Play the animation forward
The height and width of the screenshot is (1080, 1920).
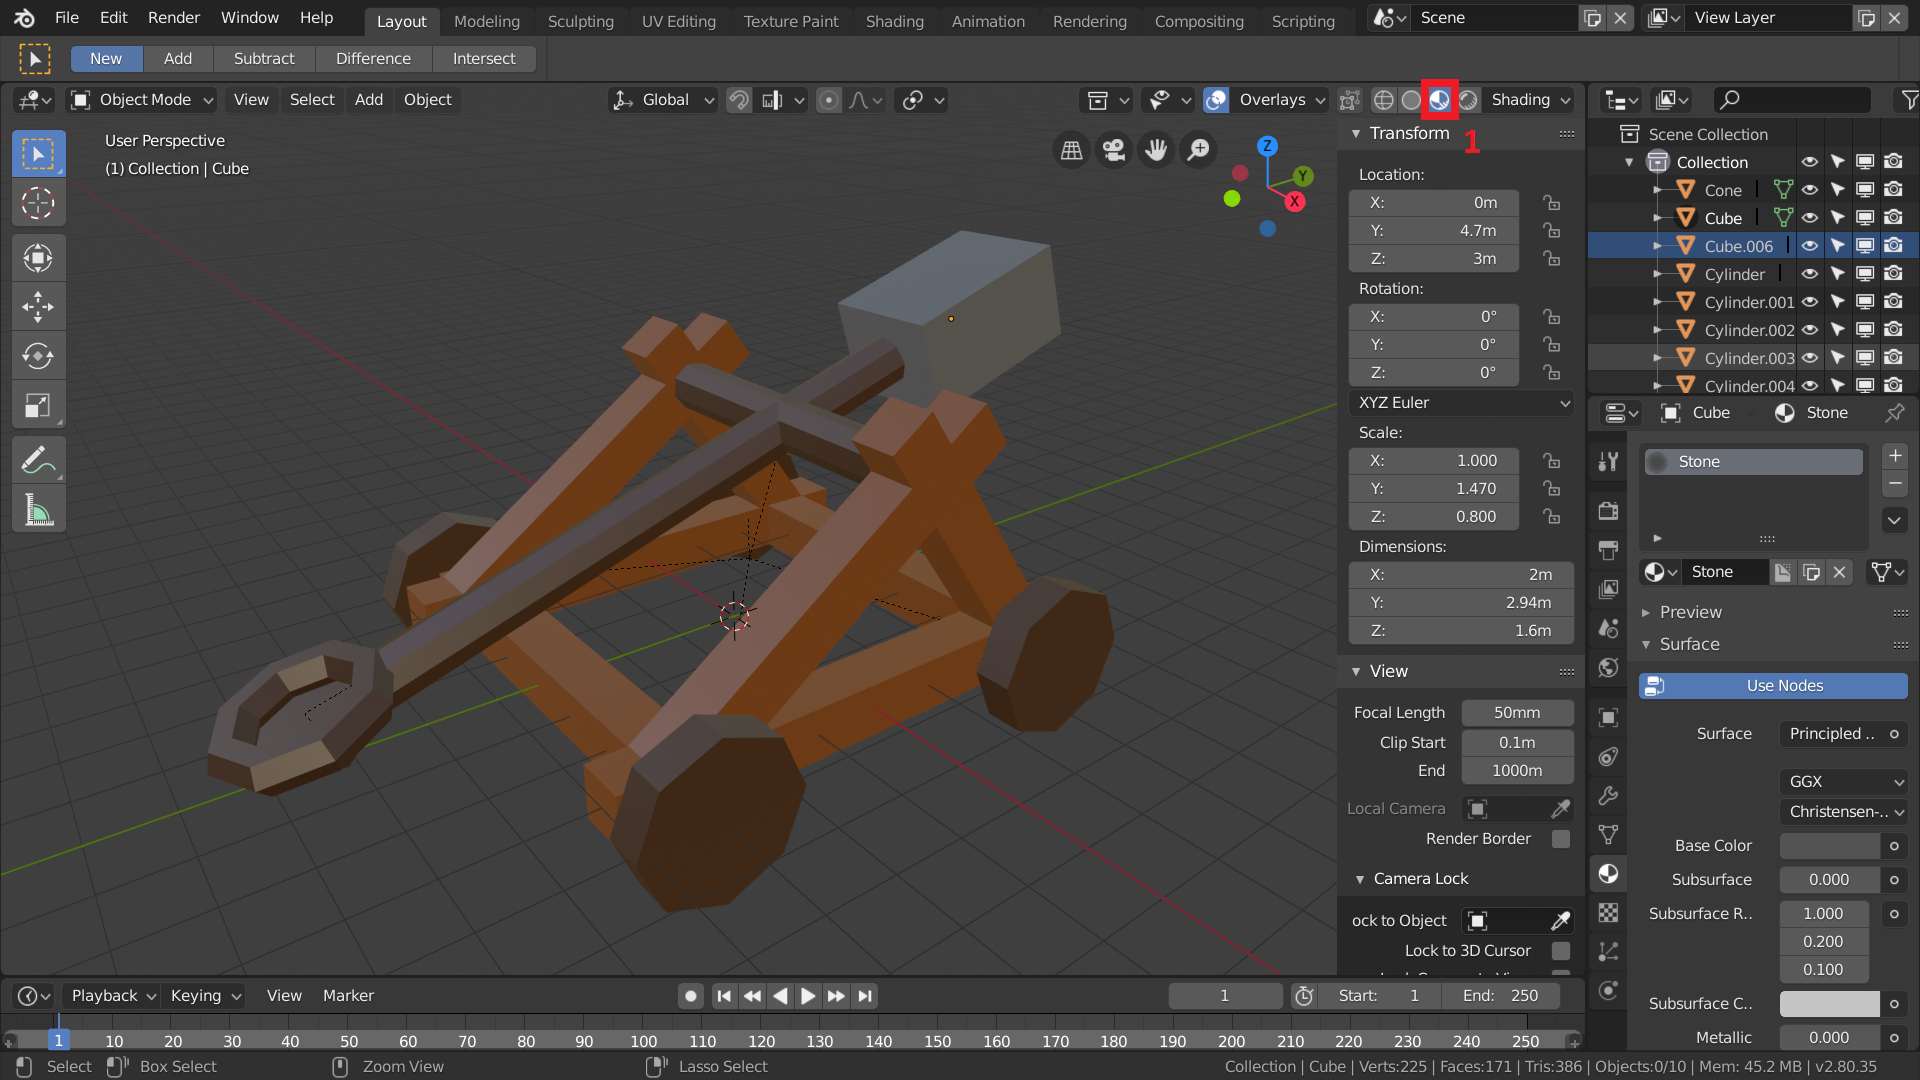click(808, 996)
